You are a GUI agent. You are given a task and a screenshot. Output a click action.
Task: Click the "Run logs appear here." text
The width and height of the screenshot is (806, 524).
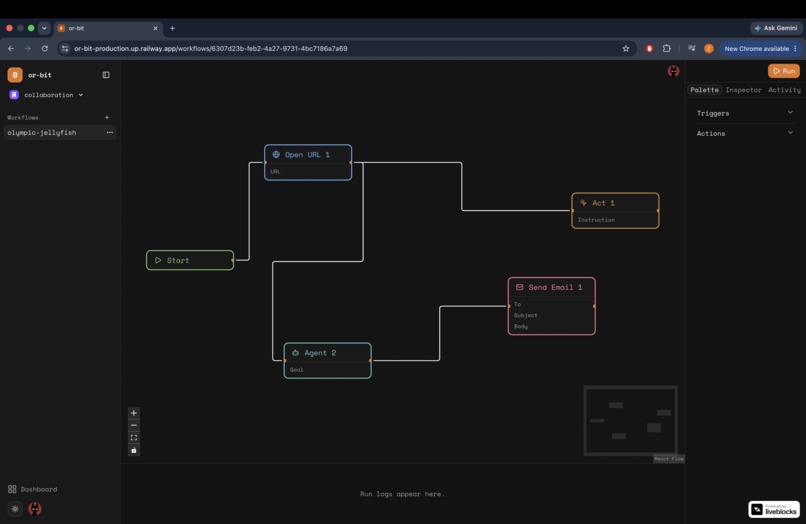pyautogui.click(x=402, y=494)
